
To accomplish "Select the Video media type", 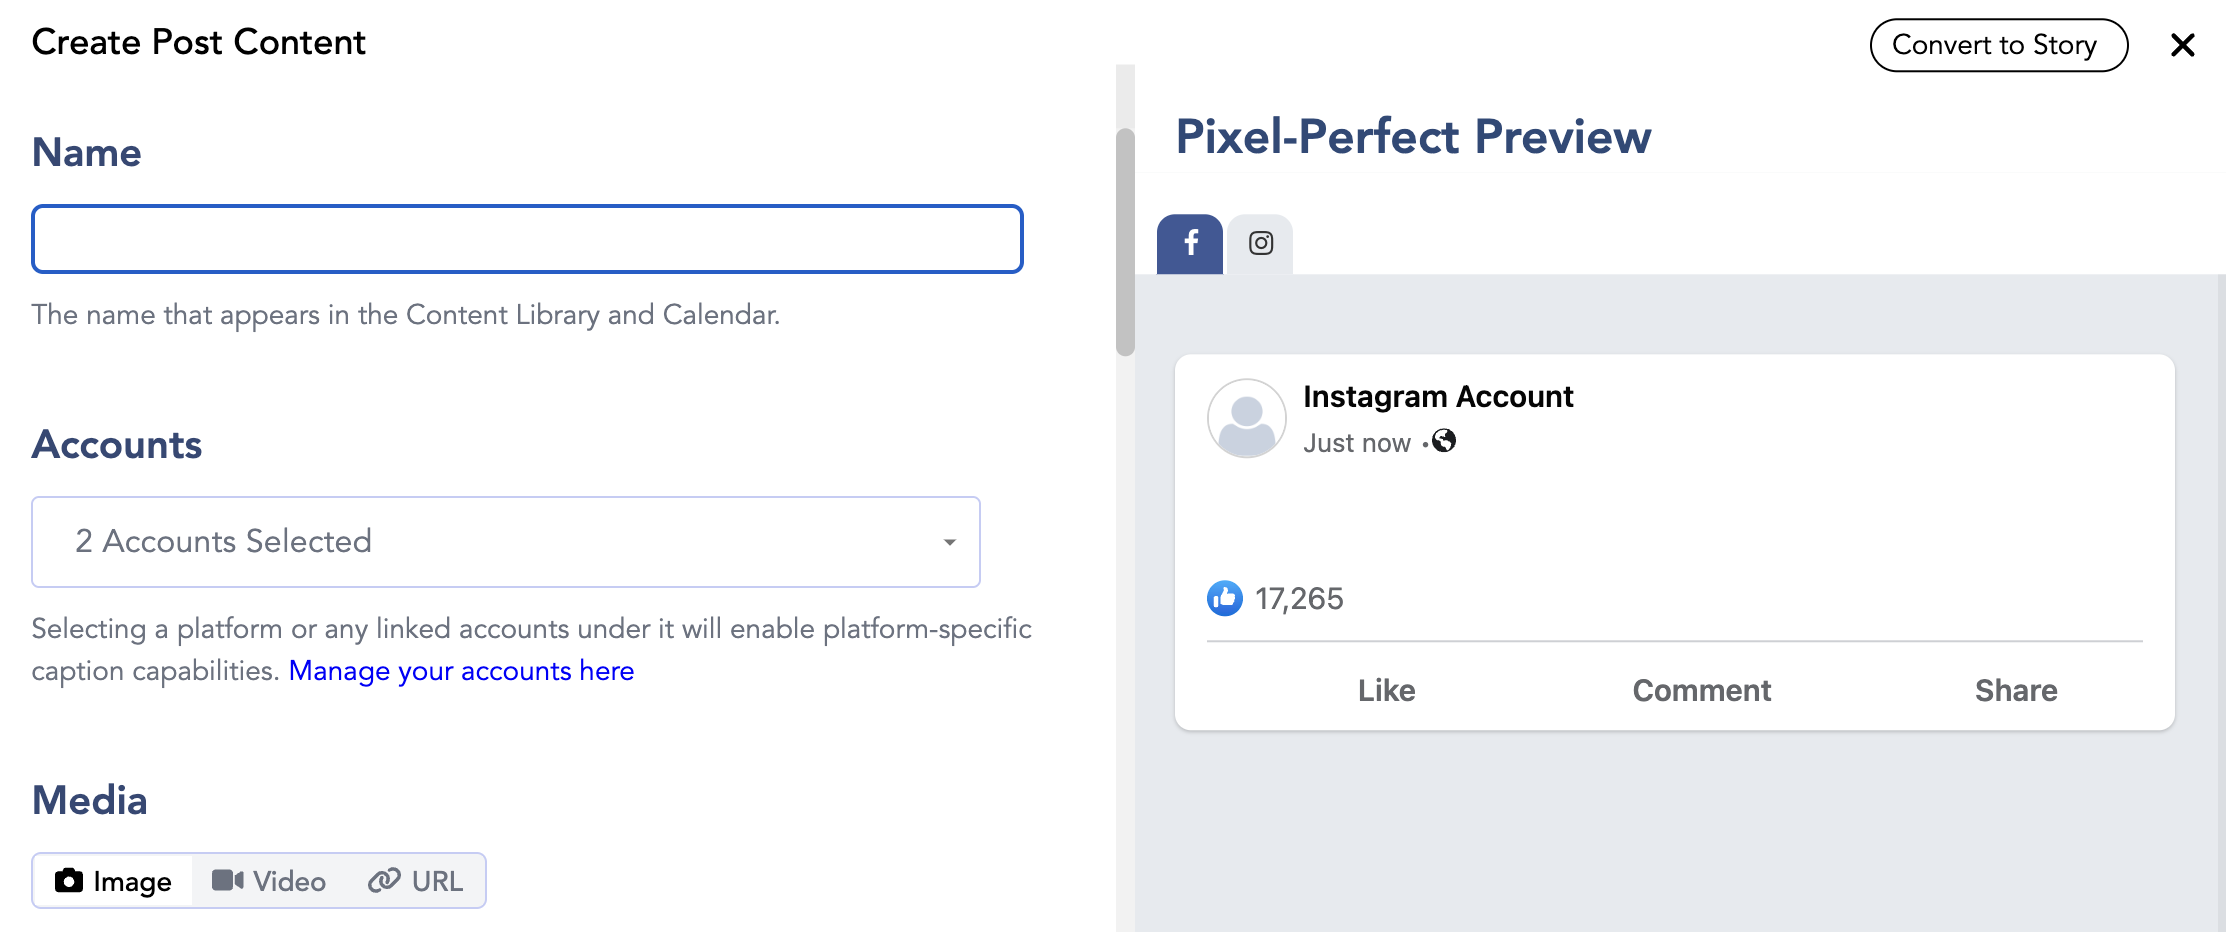I will (269, 881).
